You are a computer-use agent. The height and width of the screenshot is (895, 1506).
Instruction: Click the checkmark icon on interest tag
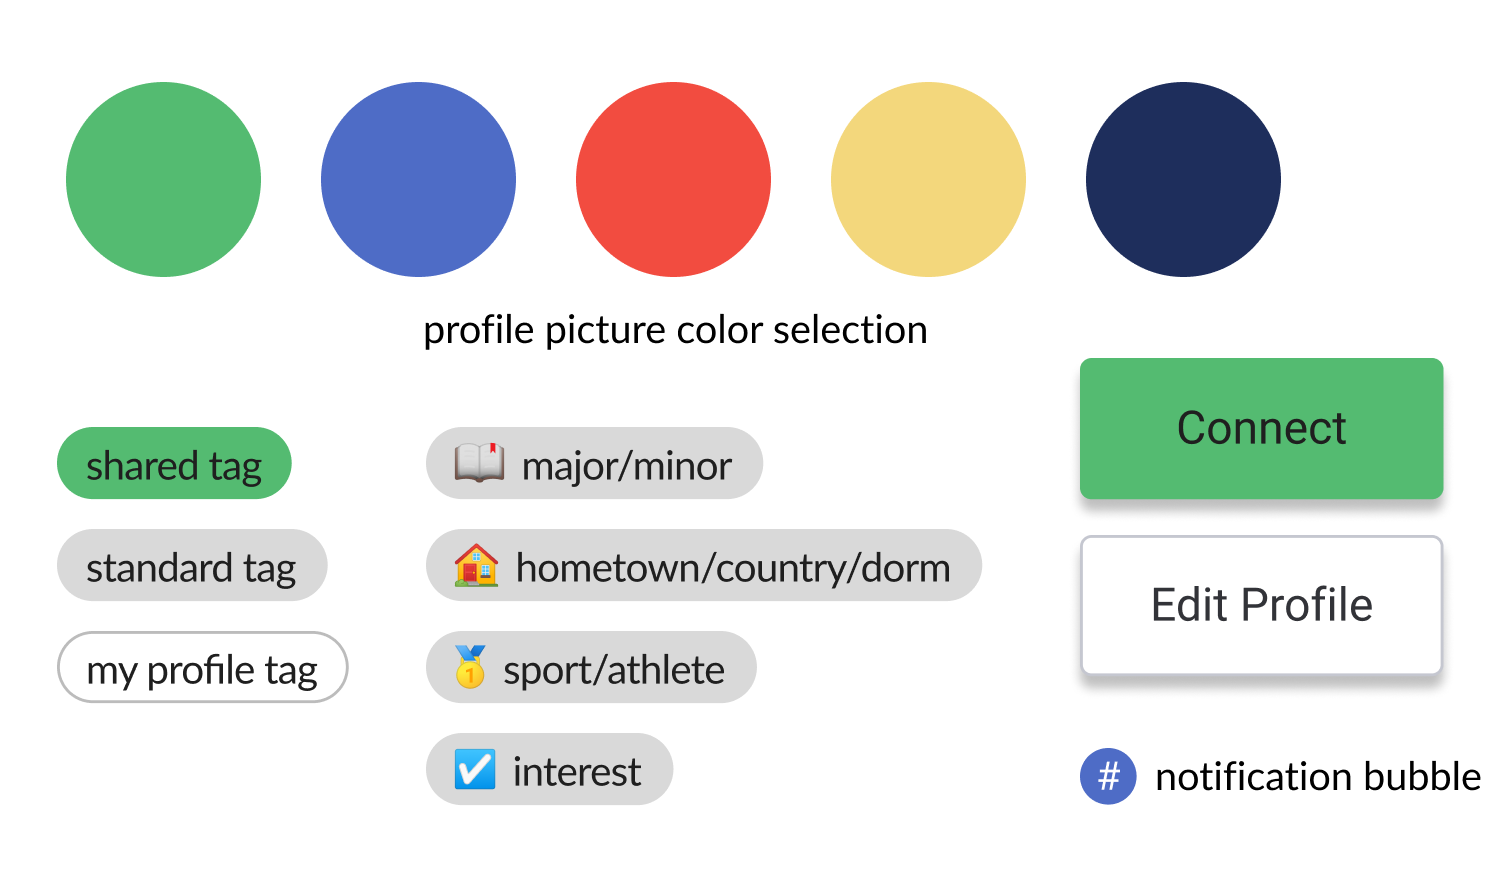[x=474, y=770]
